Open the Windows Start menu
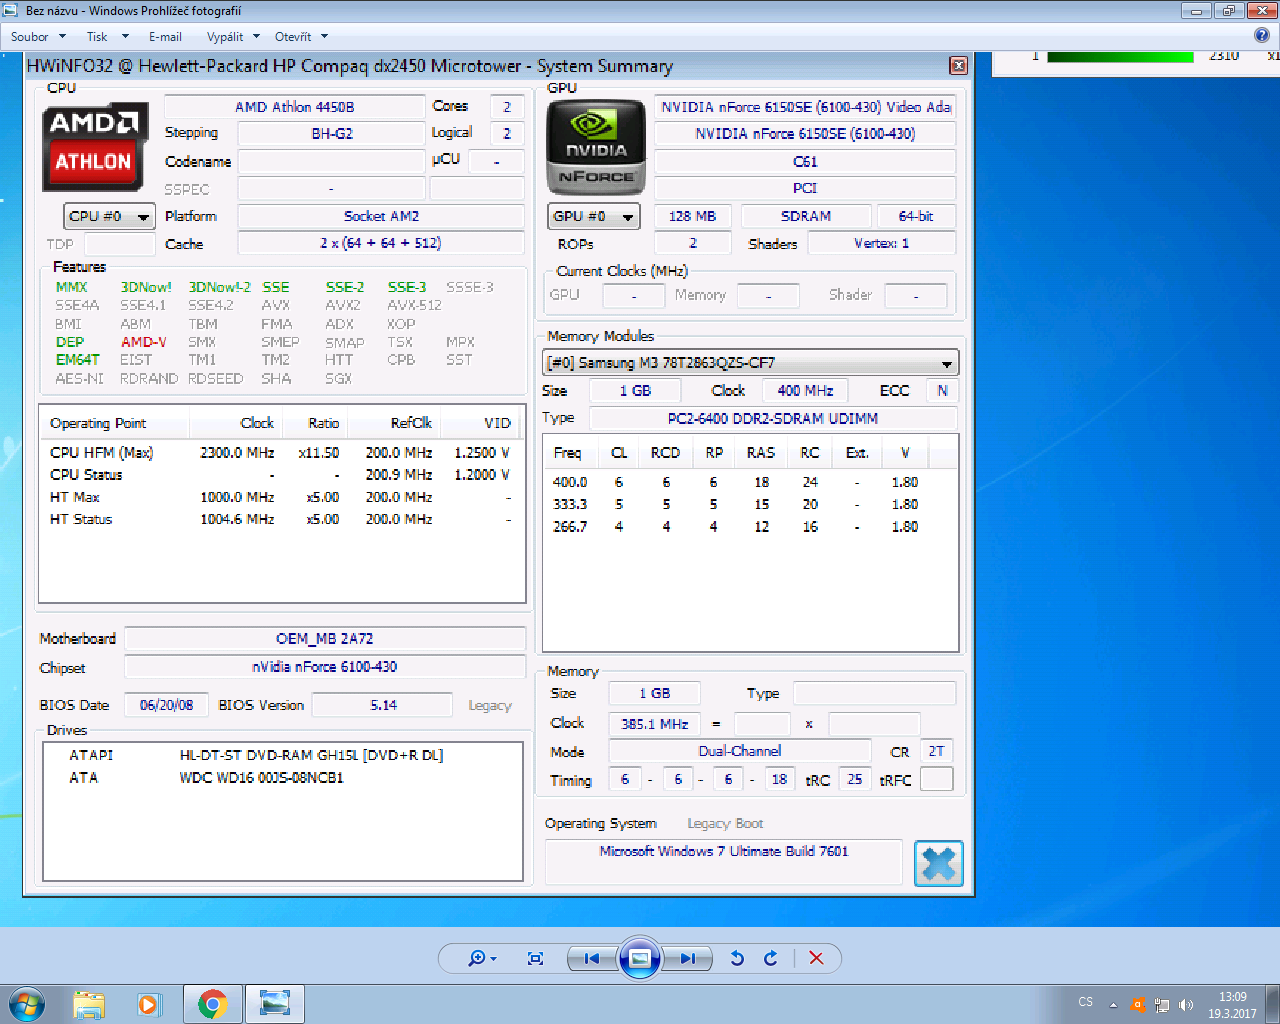This screenshot has width=1280, height=1024. 27,1004
